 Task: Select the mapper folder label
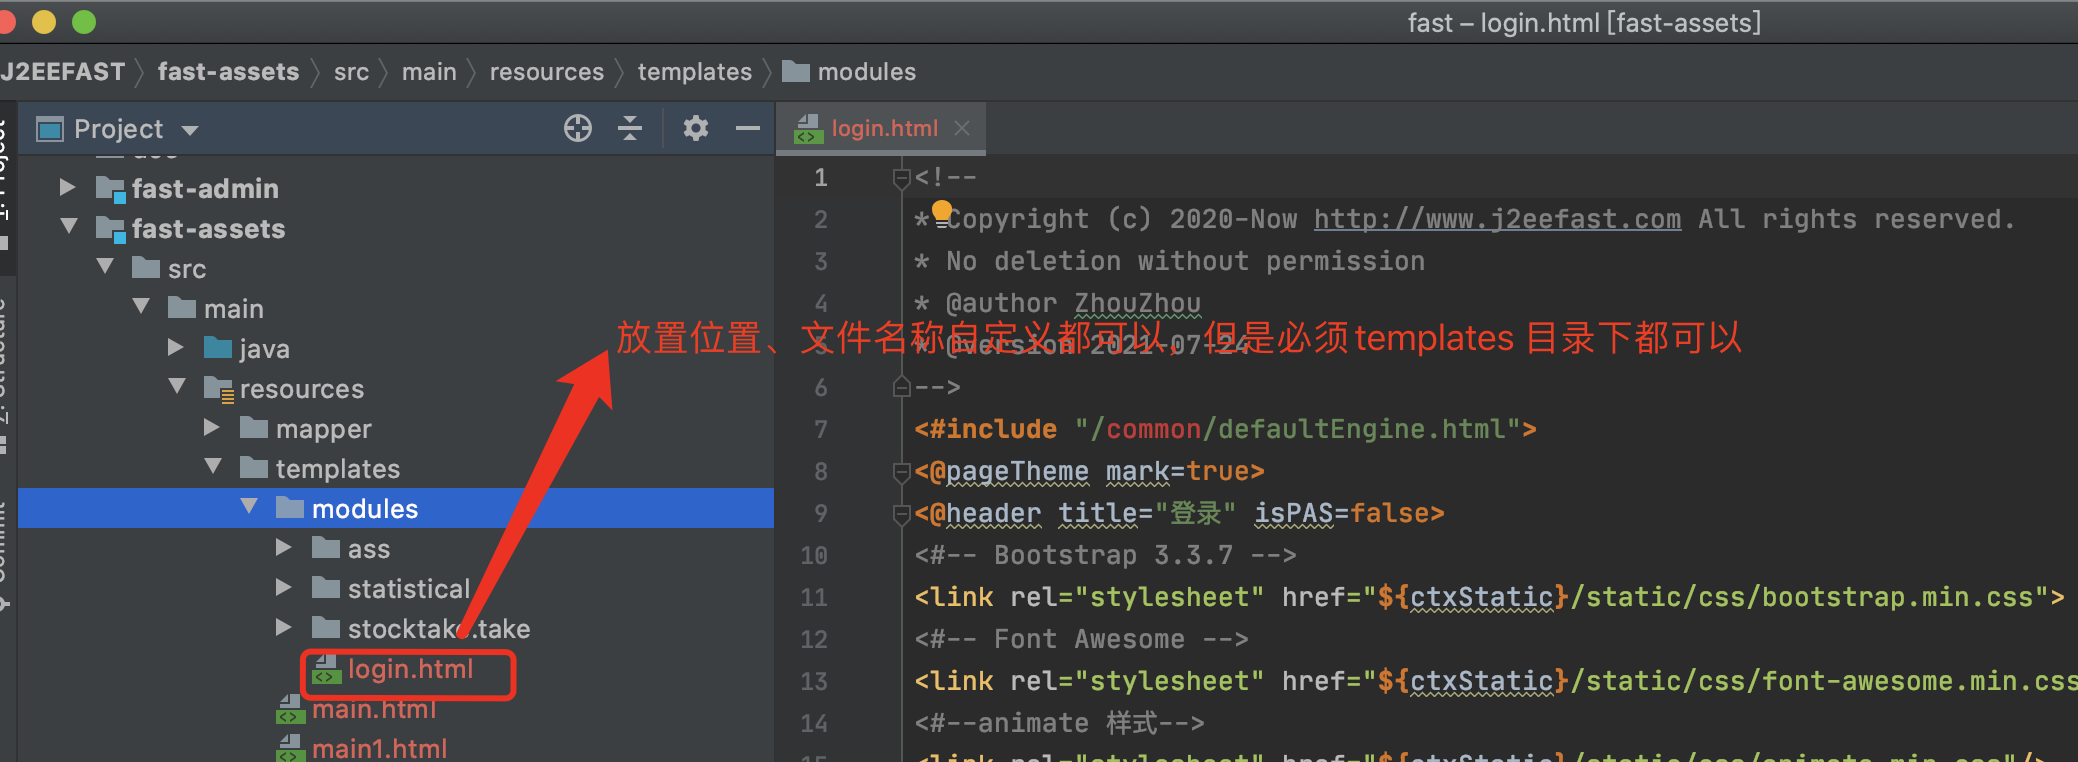tap(323, 429)
